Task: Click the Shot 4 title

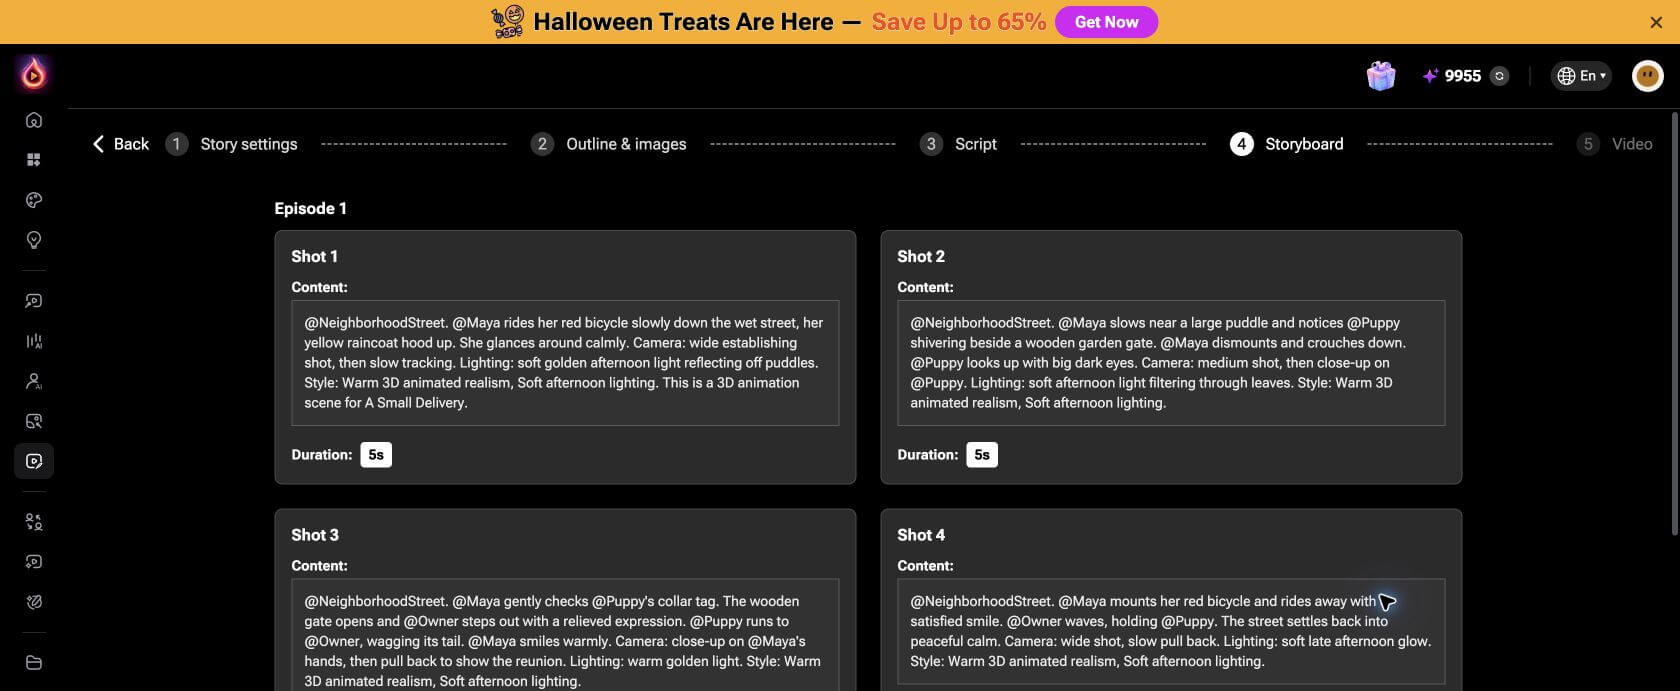Action: point(921,535)
